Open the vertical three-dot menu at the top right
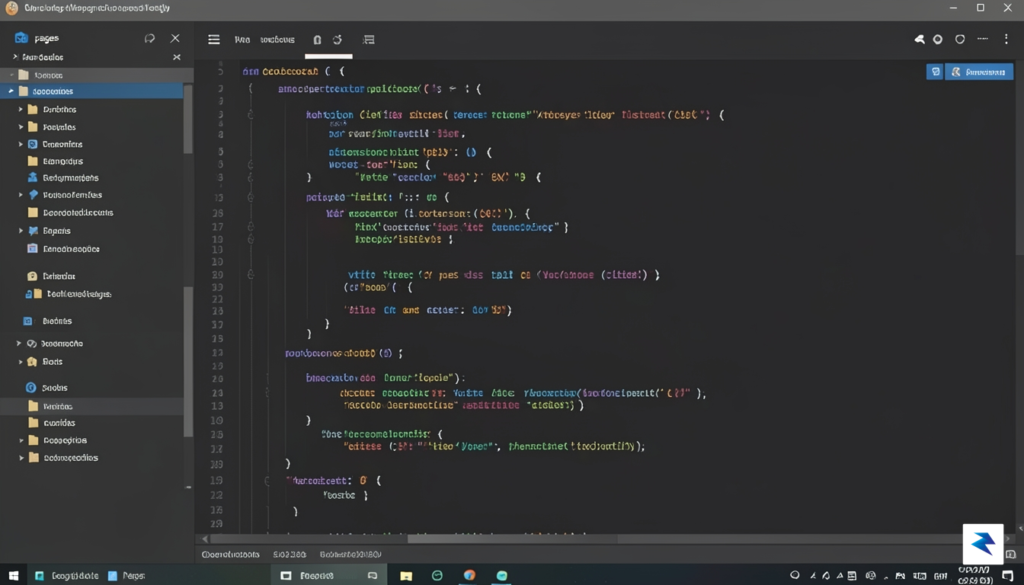The height and width of the screenshot is (585, 1024). [x=1006, y=39]
